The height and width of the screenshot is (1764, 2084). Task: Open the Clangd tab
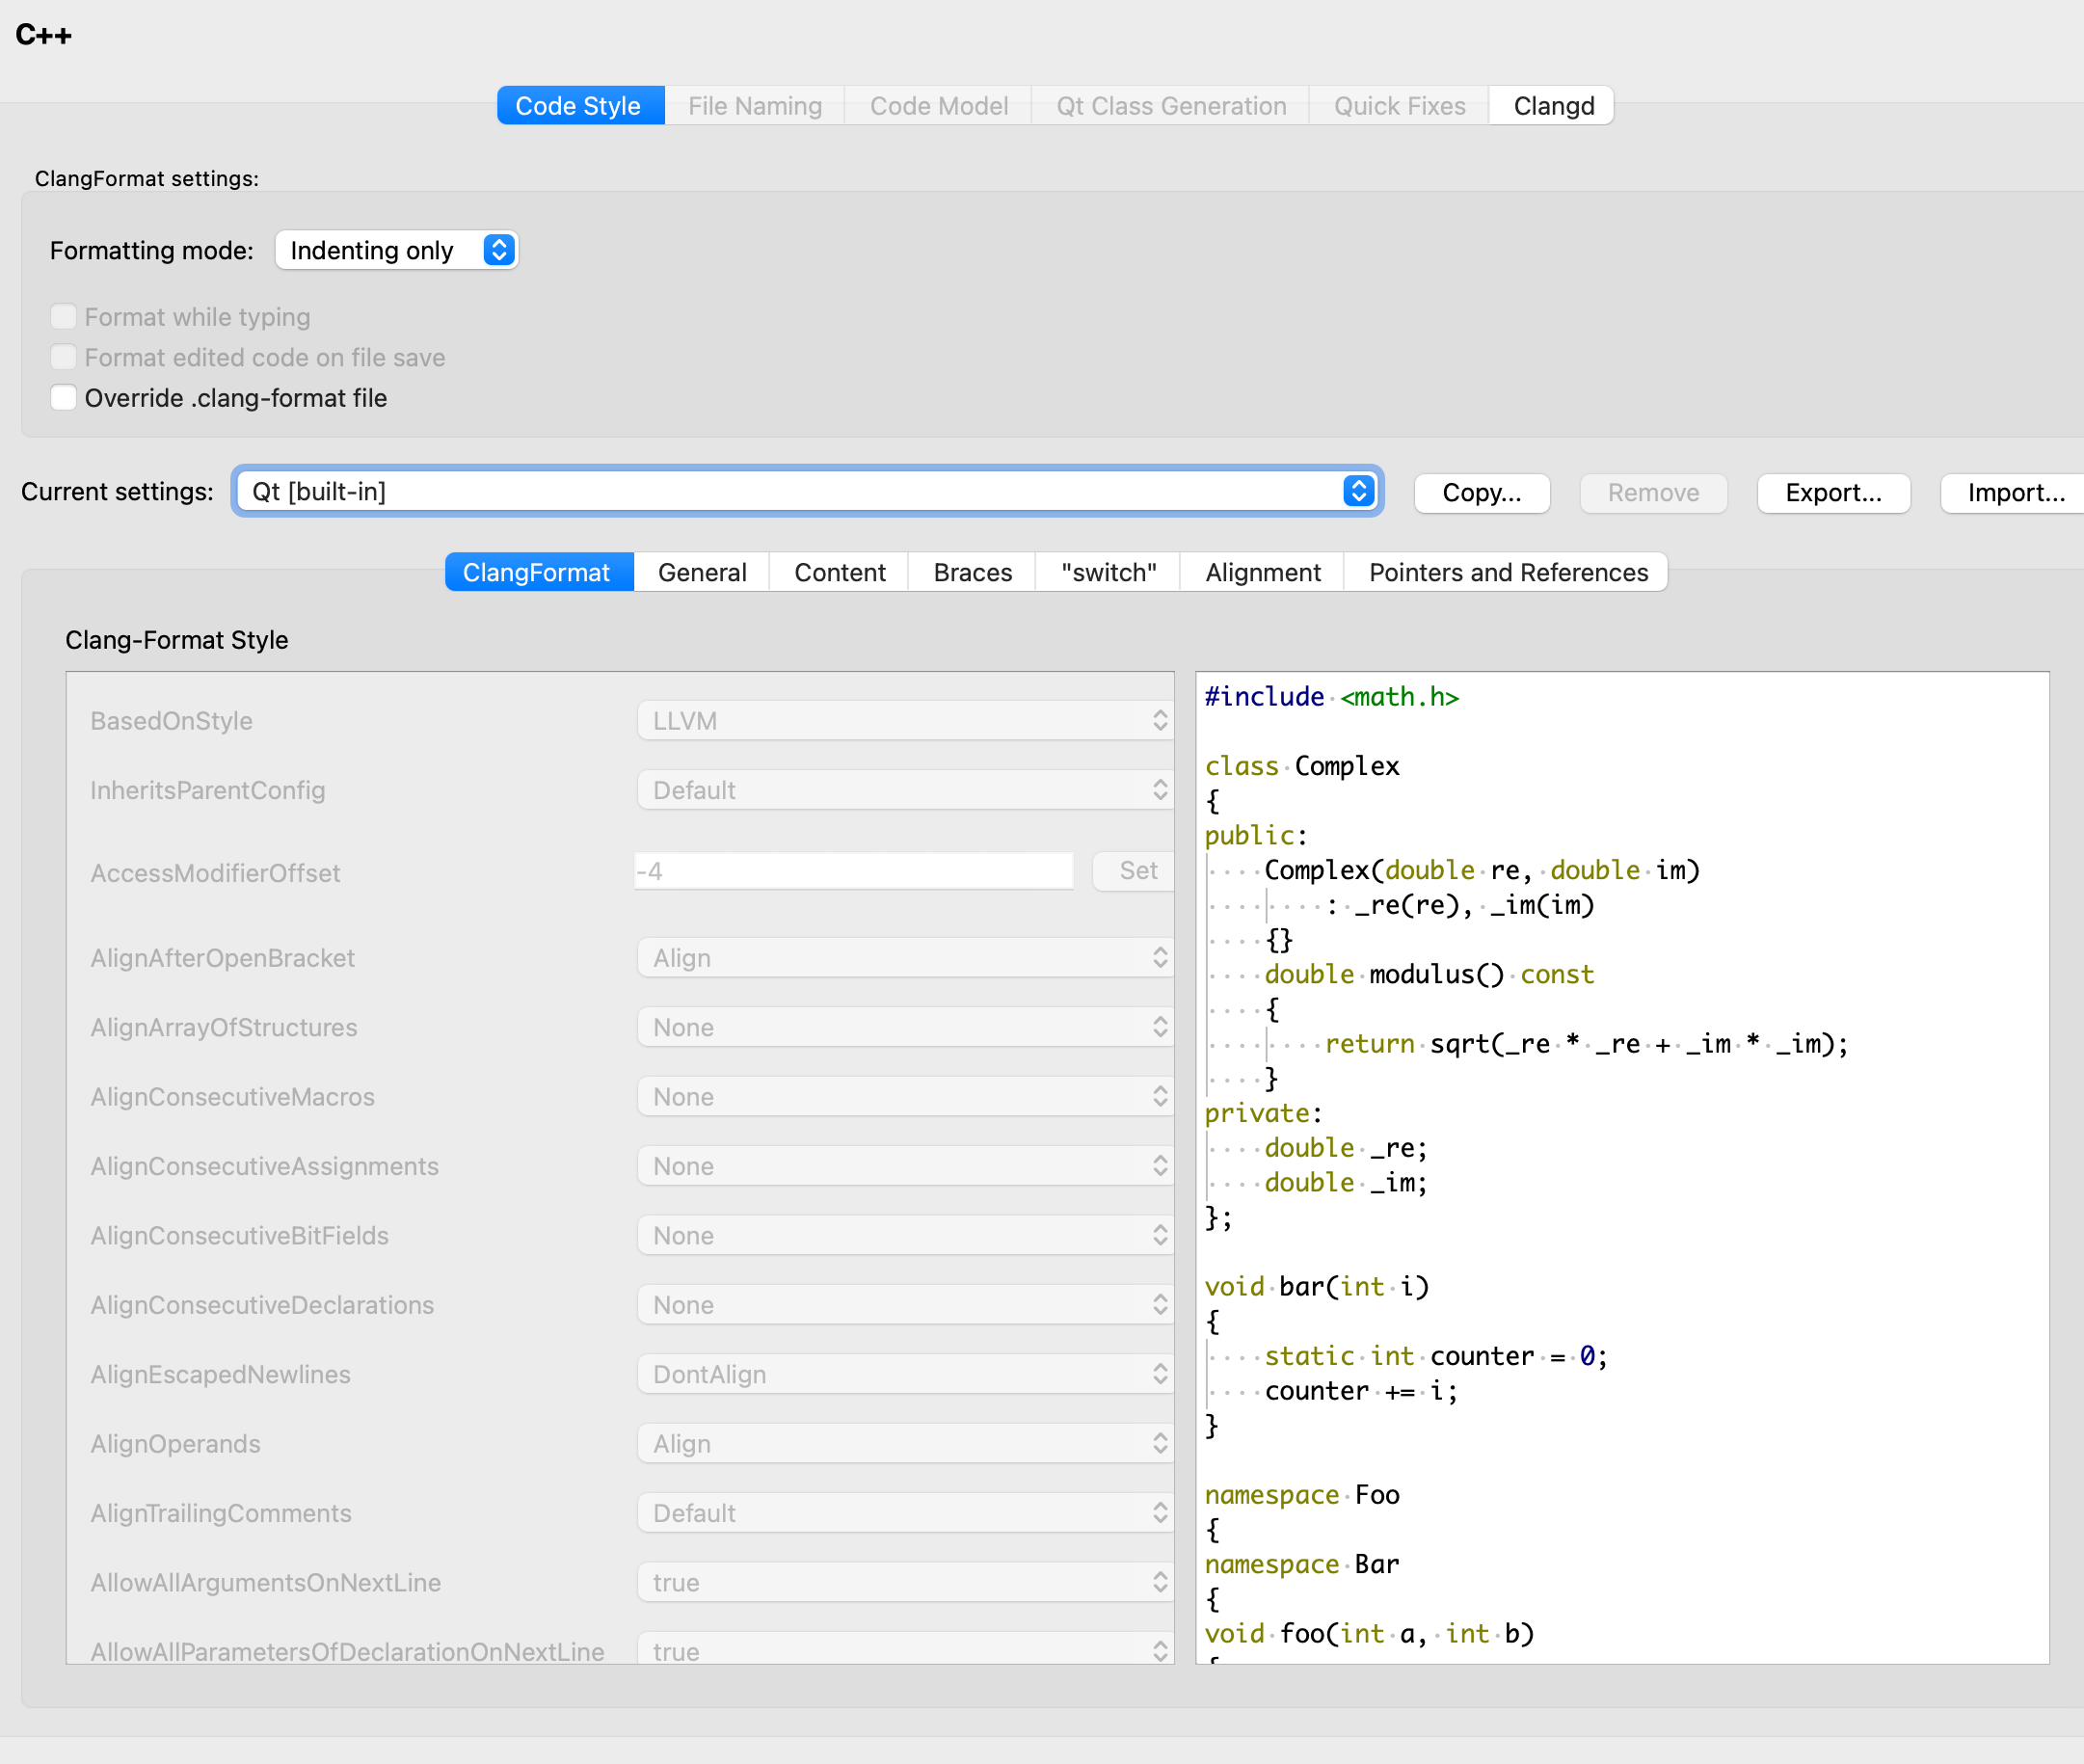coord(1553,106)
